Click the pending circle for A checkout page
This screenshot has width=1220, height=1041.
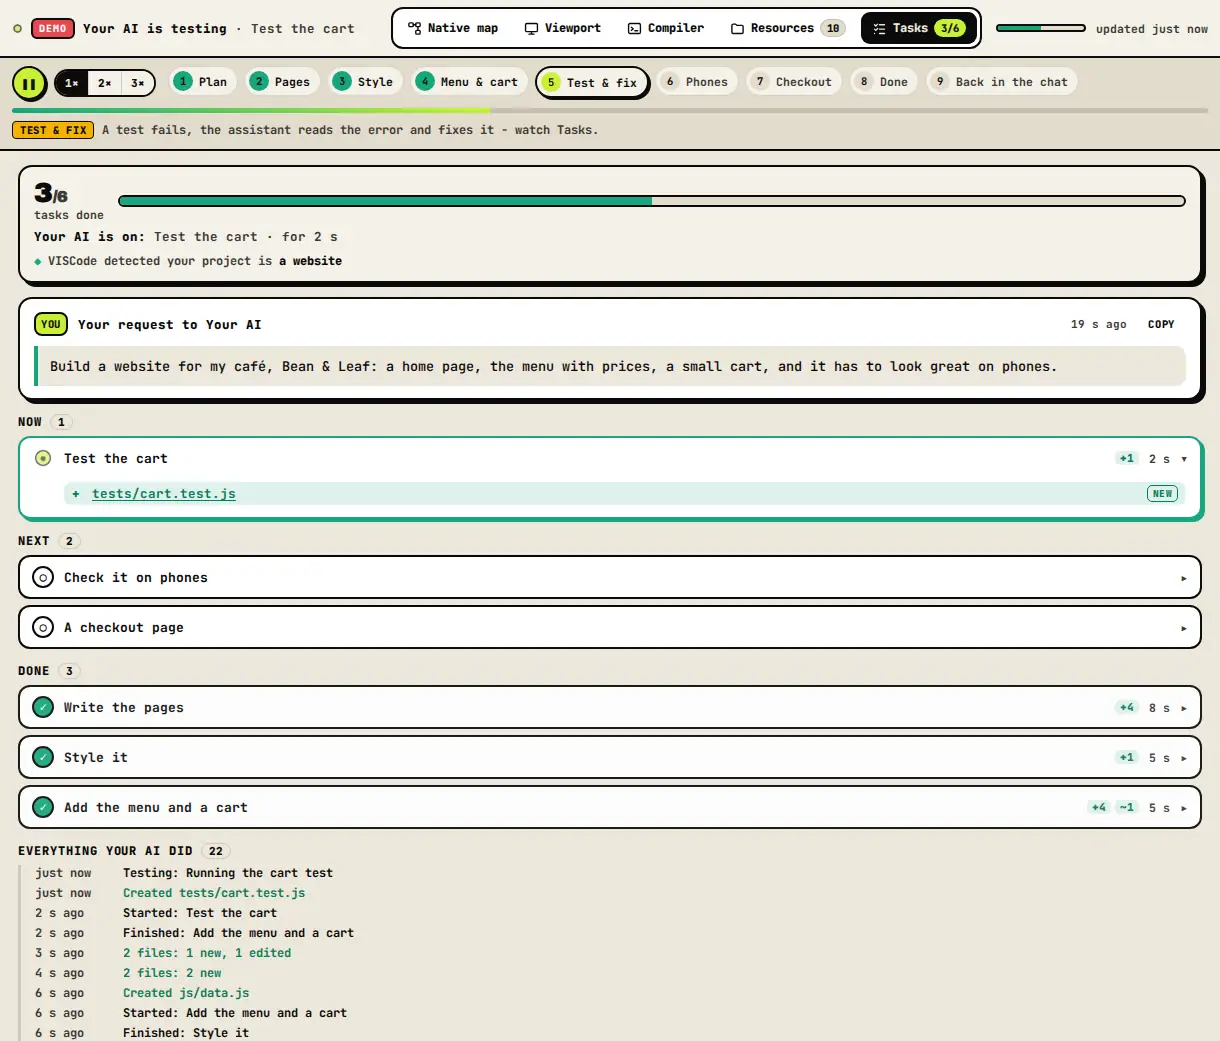coord(43,627)
